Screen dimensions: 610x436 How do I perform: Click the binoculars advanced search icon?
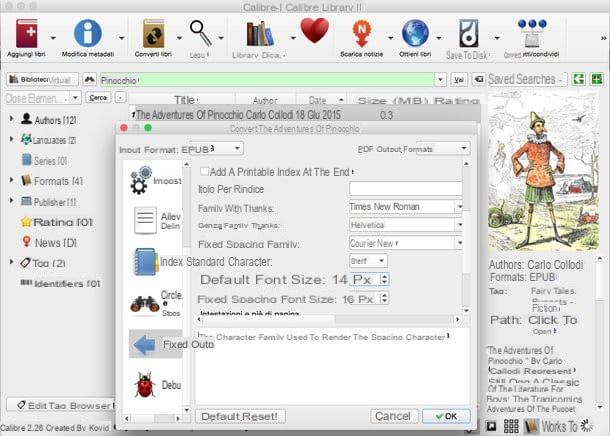[x=89, y=80]
